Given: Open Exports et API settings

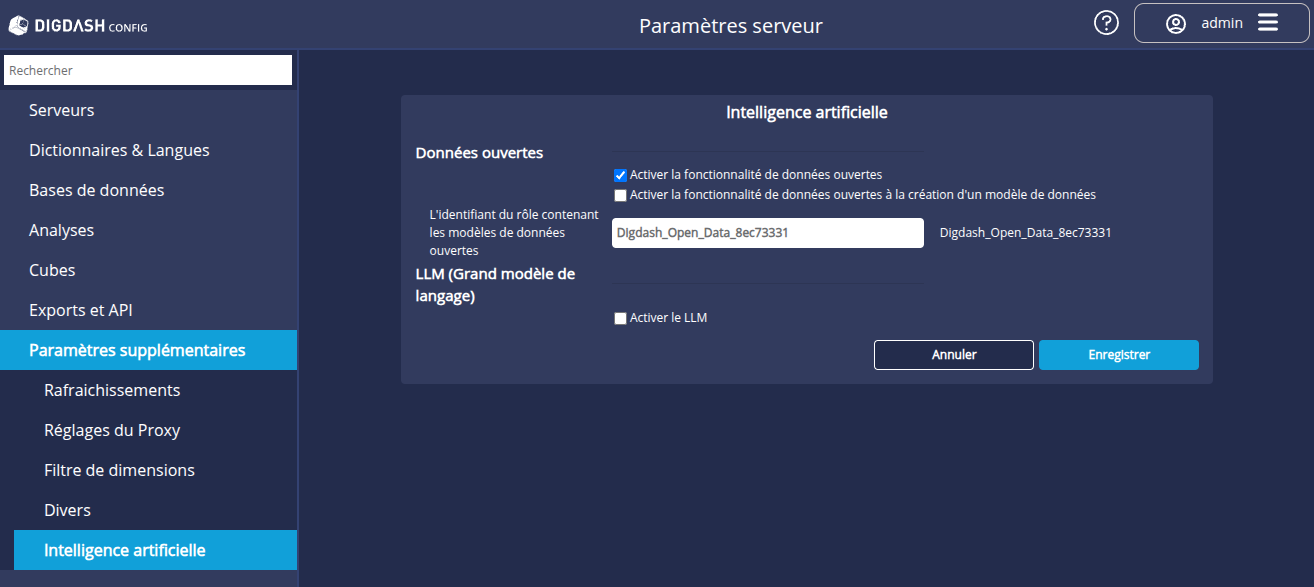Looking at the screenshot, I should (x=81, y=310).
